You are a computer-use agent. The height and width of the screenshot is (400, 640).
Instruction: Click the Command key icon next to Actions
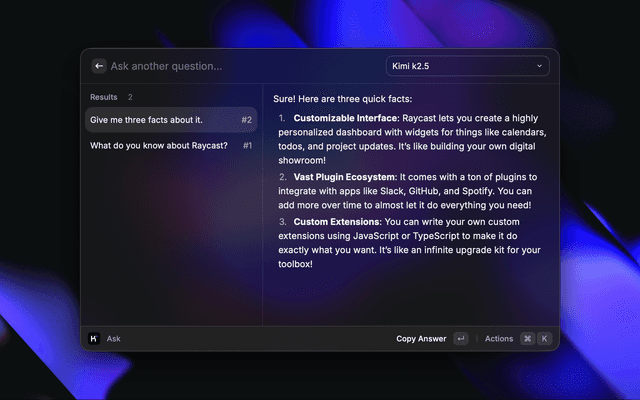tap(527, 339)
